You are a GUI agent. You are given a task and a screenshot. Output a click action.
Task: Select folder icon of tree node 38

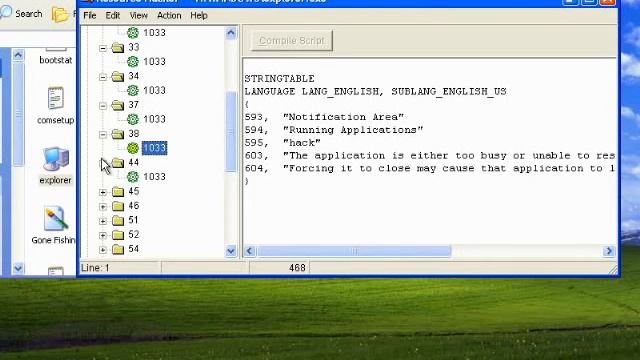pyautogui.click(x=118, y=134)
